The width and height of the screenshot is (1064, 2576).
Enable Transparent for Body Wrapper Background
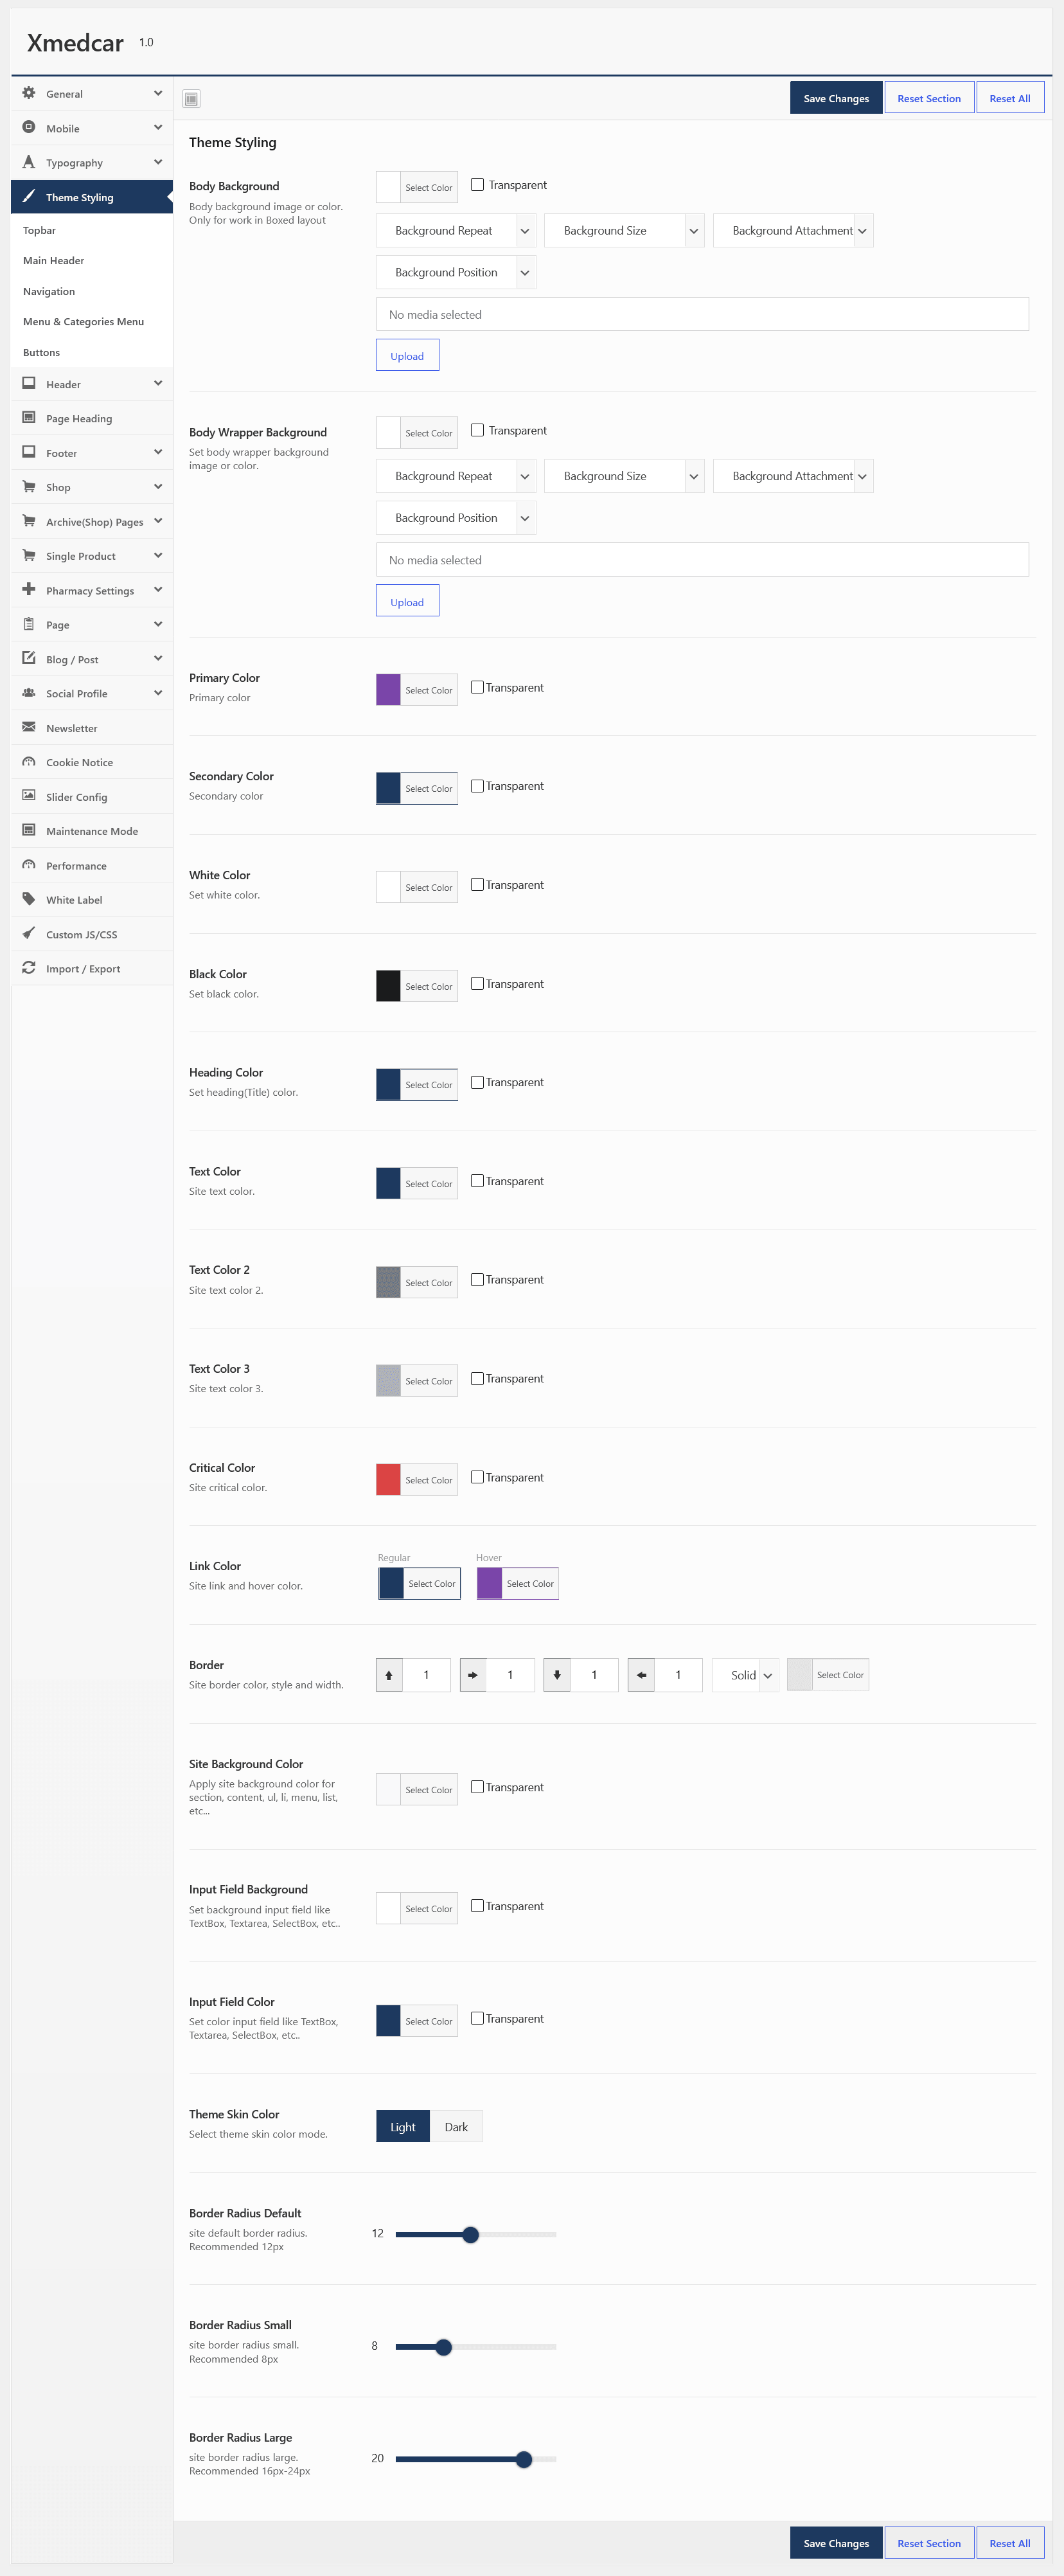478,430
